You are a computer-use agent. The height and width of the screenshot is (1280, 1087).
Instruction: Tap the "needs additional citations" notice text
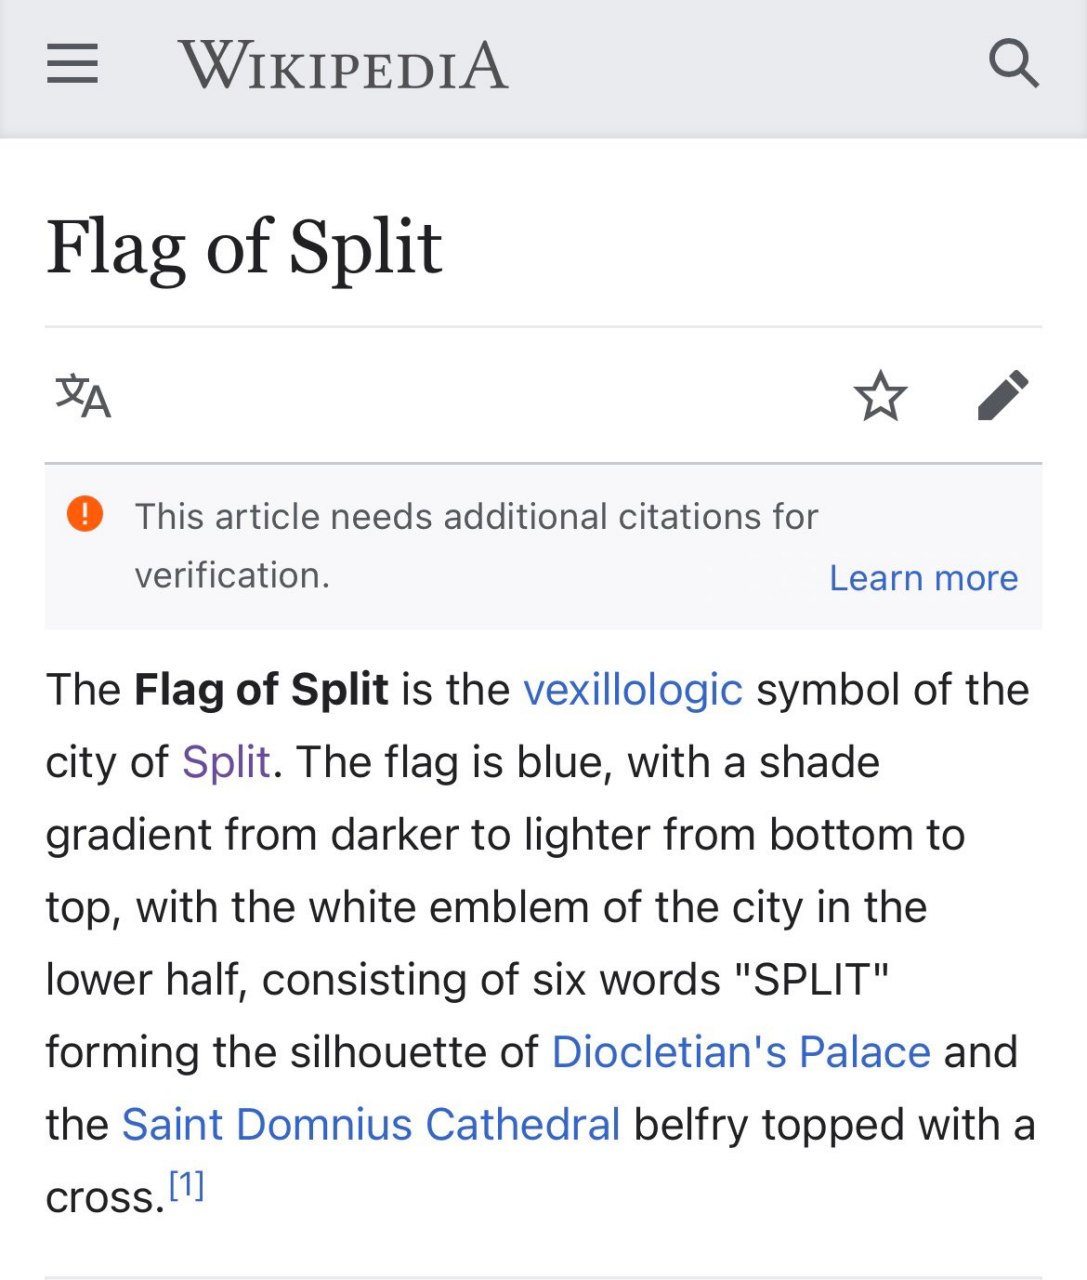tap(476, 516)
